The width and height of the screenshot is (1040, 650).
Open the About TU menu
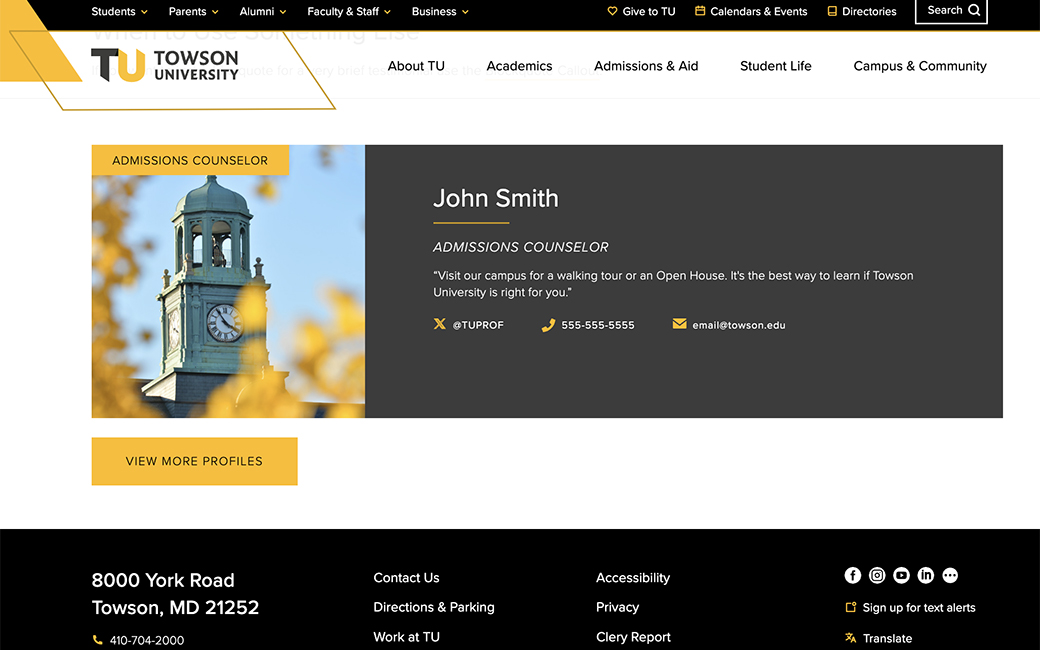(416, 66)
